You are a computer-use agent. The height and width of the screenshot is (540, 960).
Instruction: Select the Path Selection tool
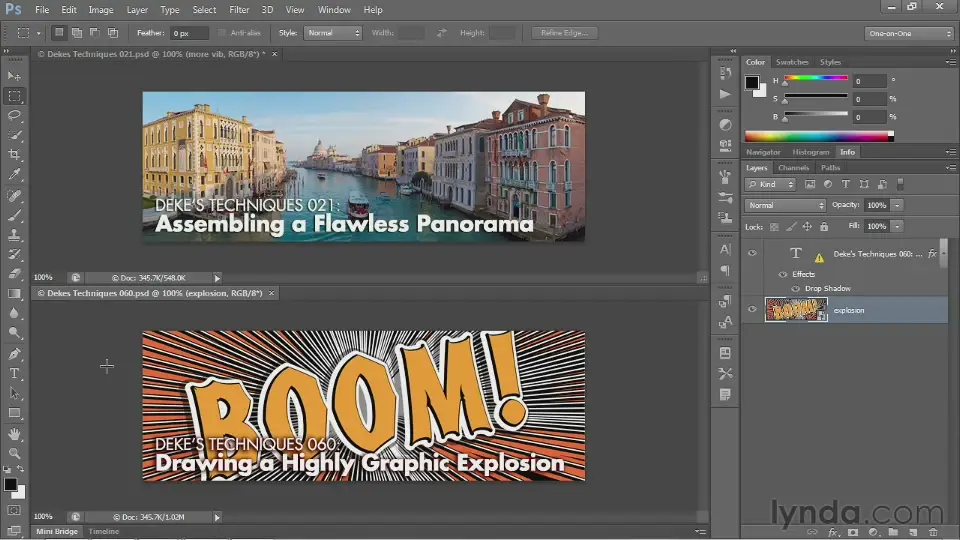click(14, 393)
